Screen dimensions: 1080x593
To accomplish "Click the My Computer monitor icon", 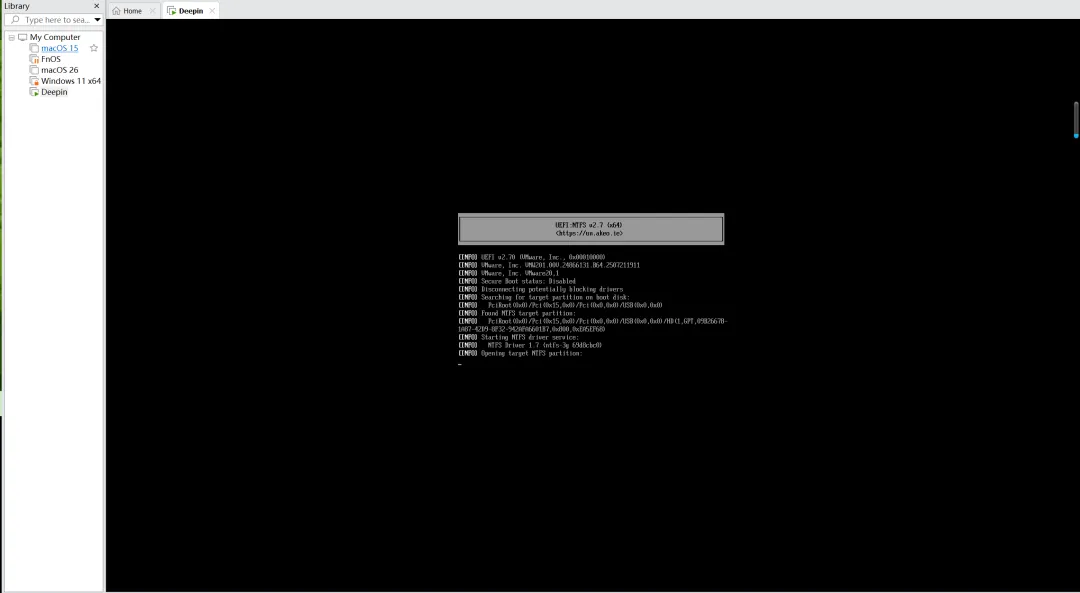I will click(x=23, y=37).
